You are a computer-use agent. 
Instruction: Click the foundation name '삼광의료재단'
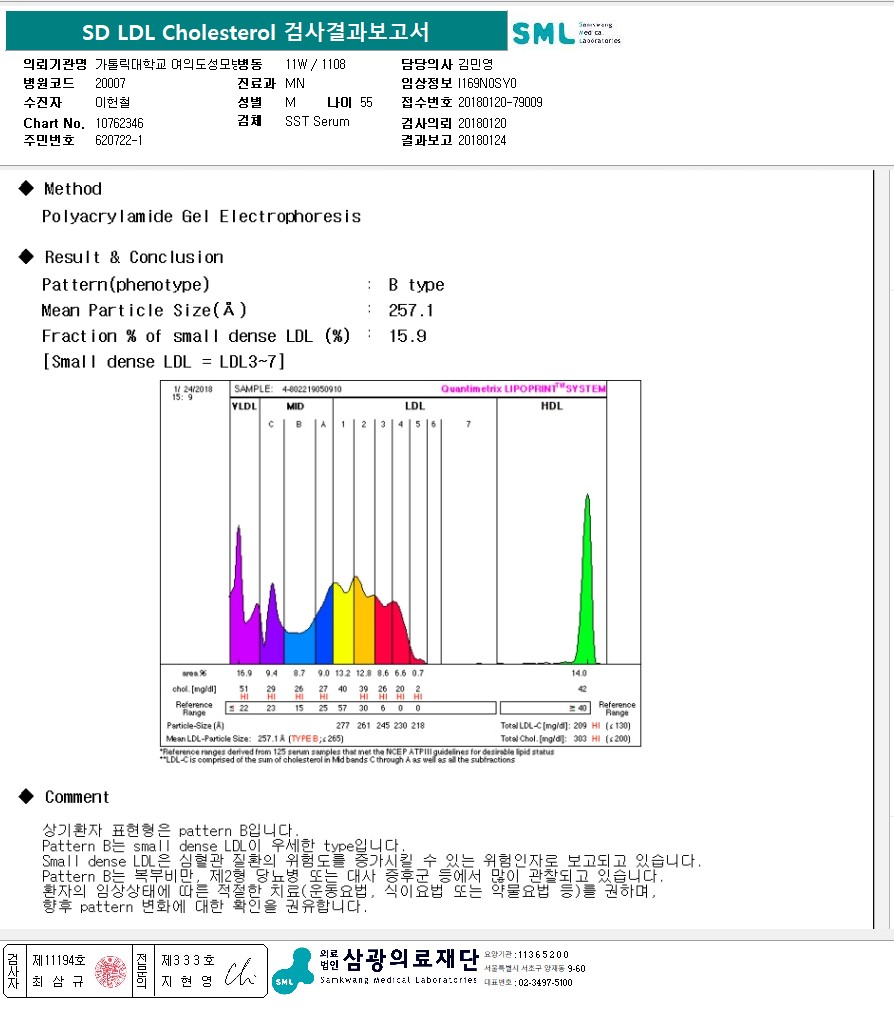pos(411,959)
